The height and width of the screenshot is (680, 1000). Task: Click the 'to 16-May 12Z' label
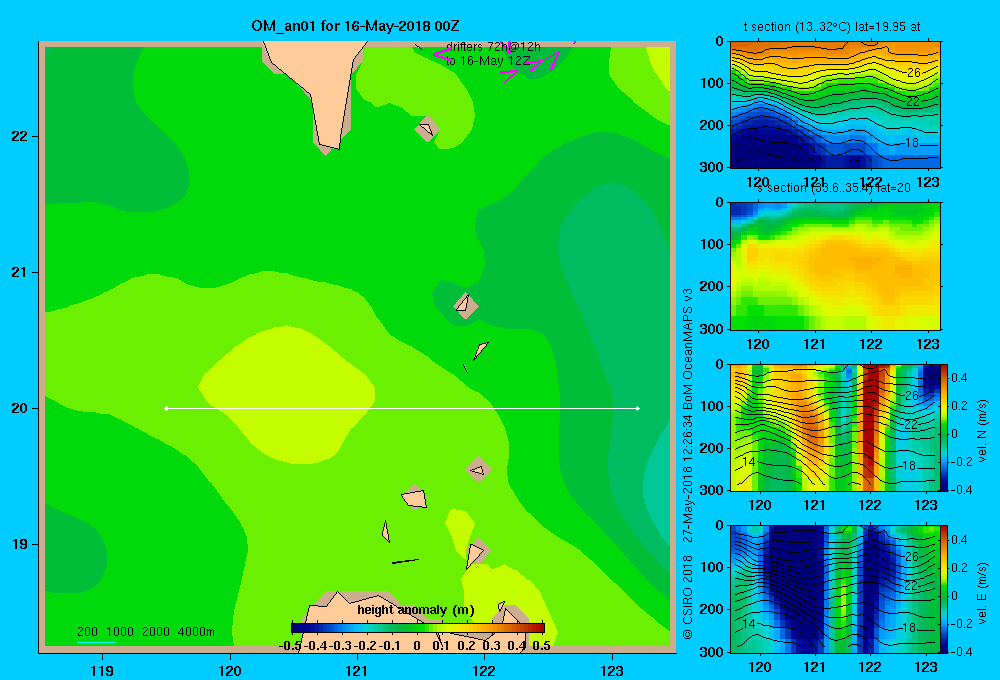(x=488, y=61)
